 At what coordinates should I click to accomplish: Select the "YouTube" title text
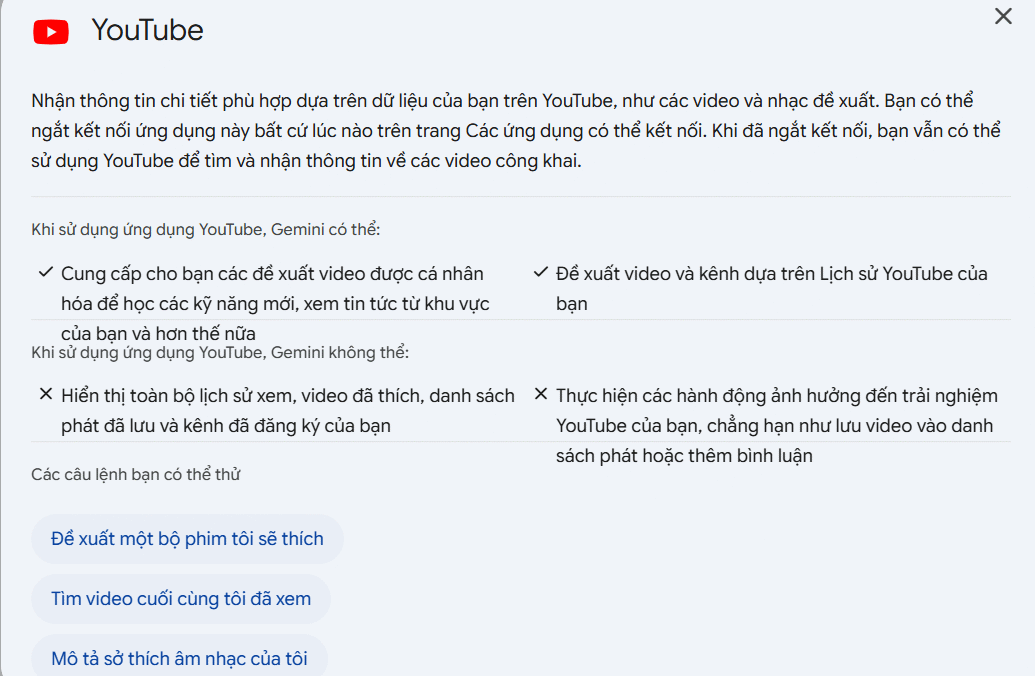[x=147, y=30]
